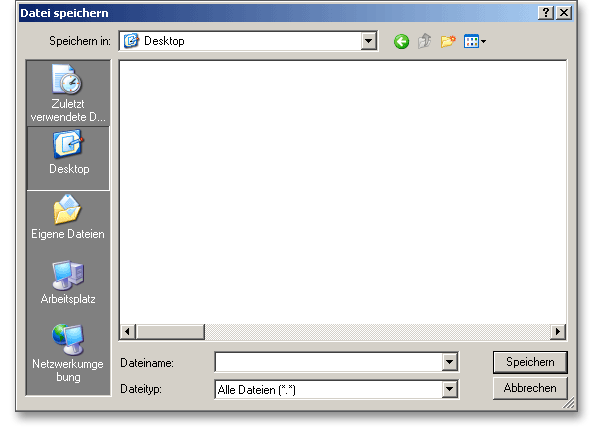
Task: Click the horizontal scrollbar left arrow
Action: pos(128,332)
